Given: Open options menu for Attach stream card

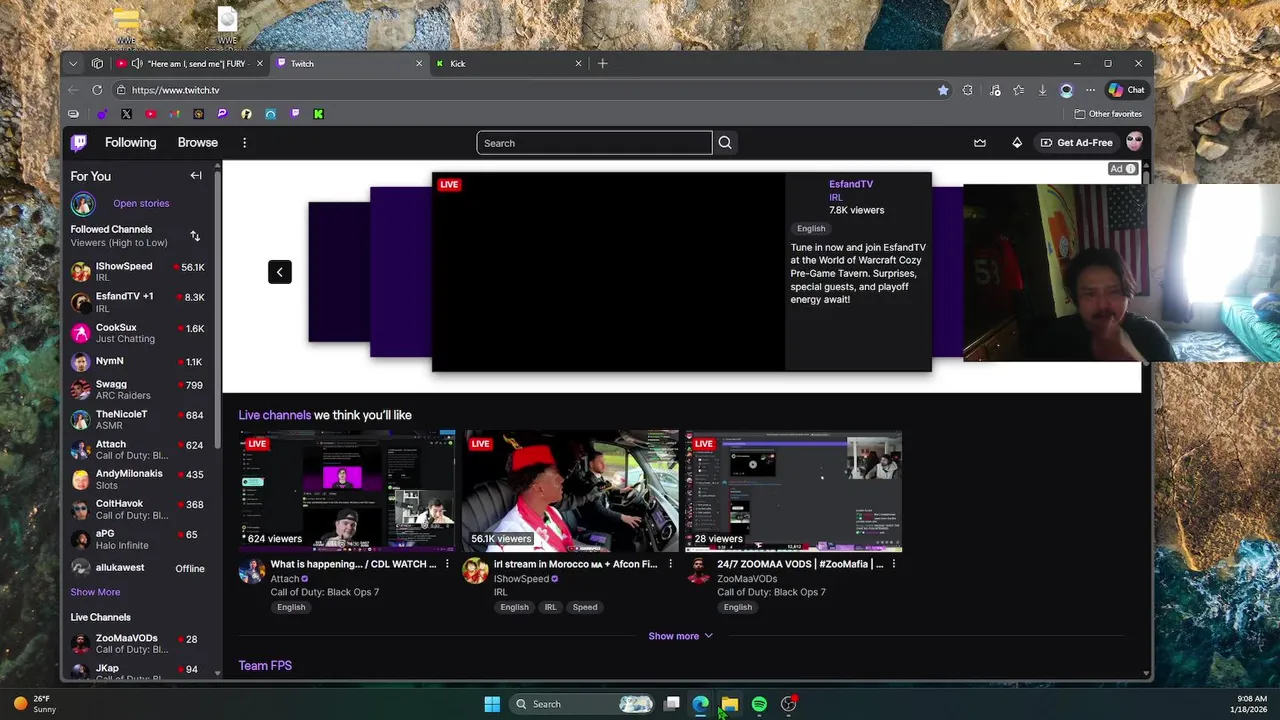Looking at the screenshot, I should [447, 564].
